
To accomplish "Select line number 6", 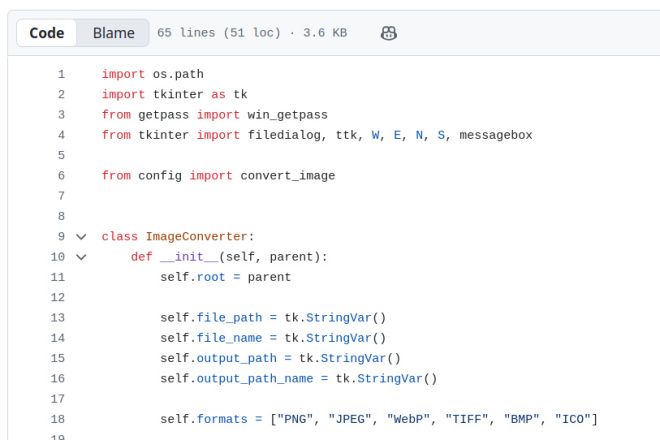I will coord(61,176).
